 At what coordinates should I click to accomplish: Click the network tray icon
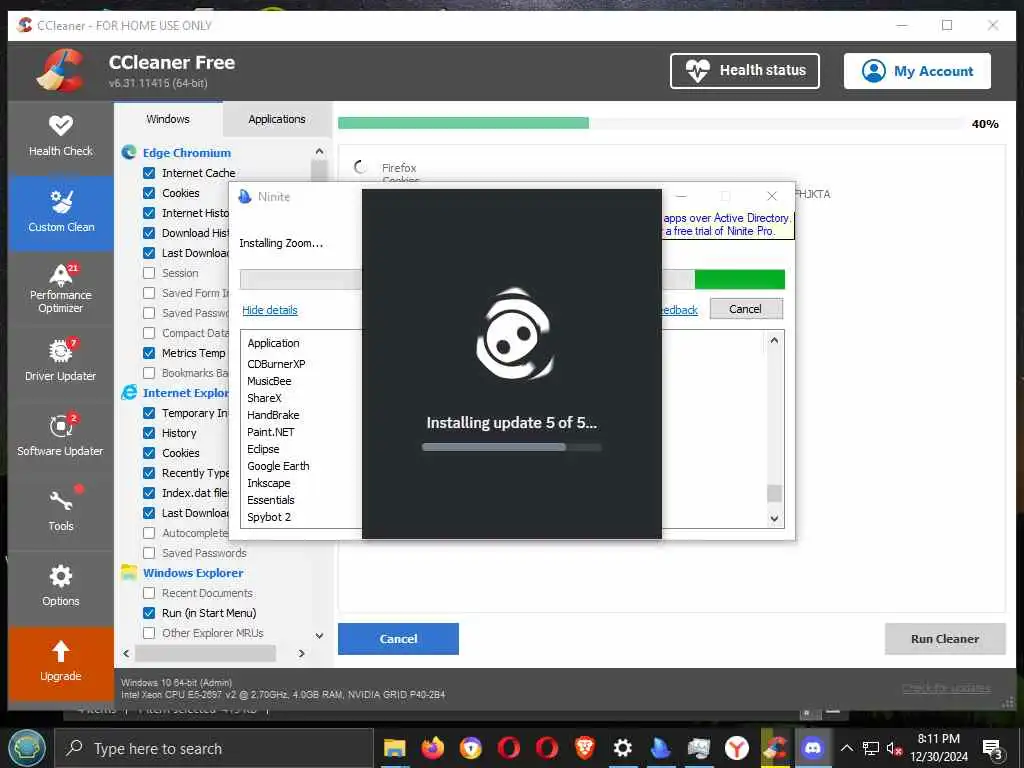click(x=871, y=749)
